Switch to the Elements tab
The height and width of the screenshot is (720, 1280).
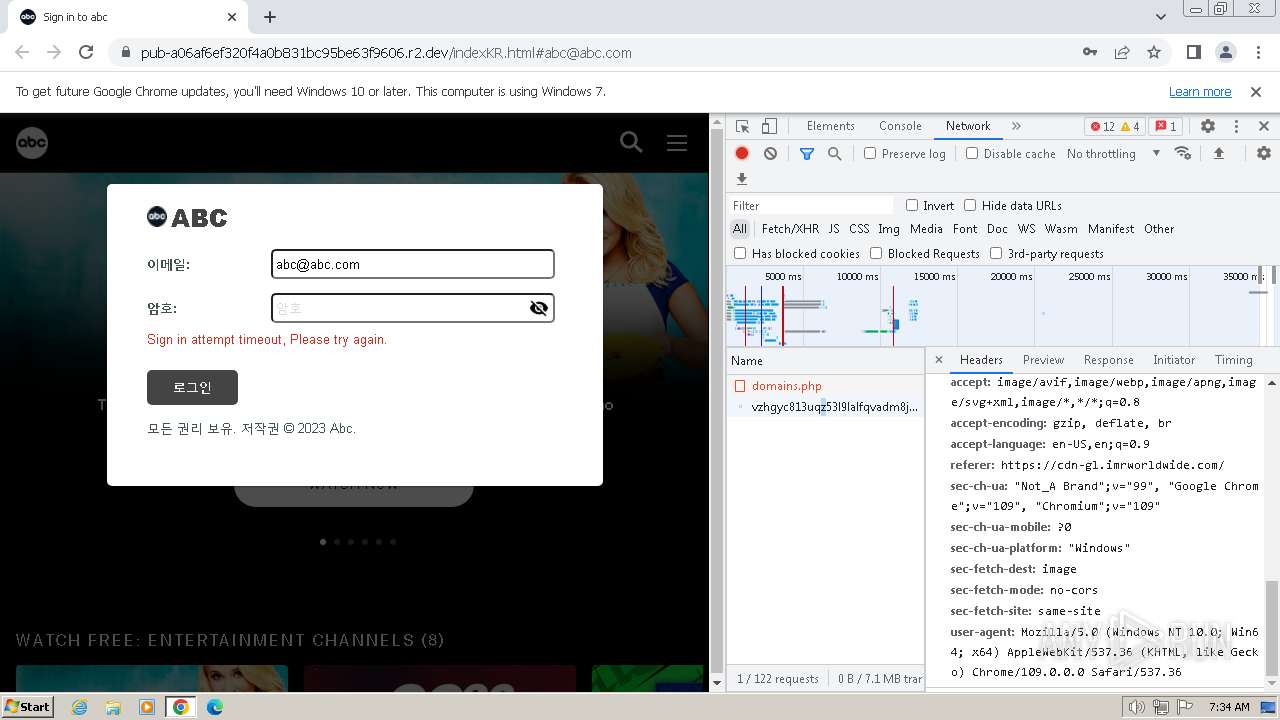coord(830,126)
